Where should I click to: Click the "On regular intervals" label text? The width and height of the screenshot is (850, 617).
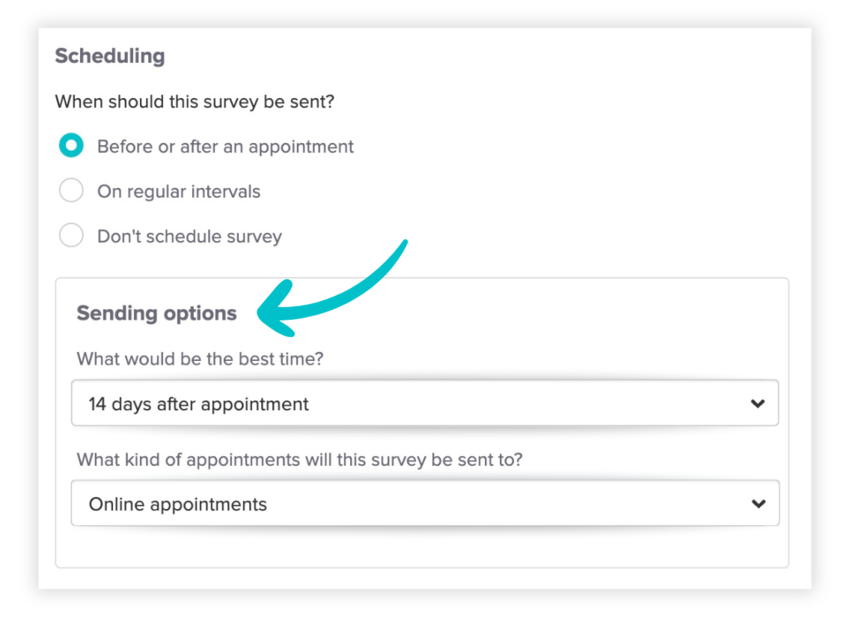pyautogui.click(x=178, y=191)
